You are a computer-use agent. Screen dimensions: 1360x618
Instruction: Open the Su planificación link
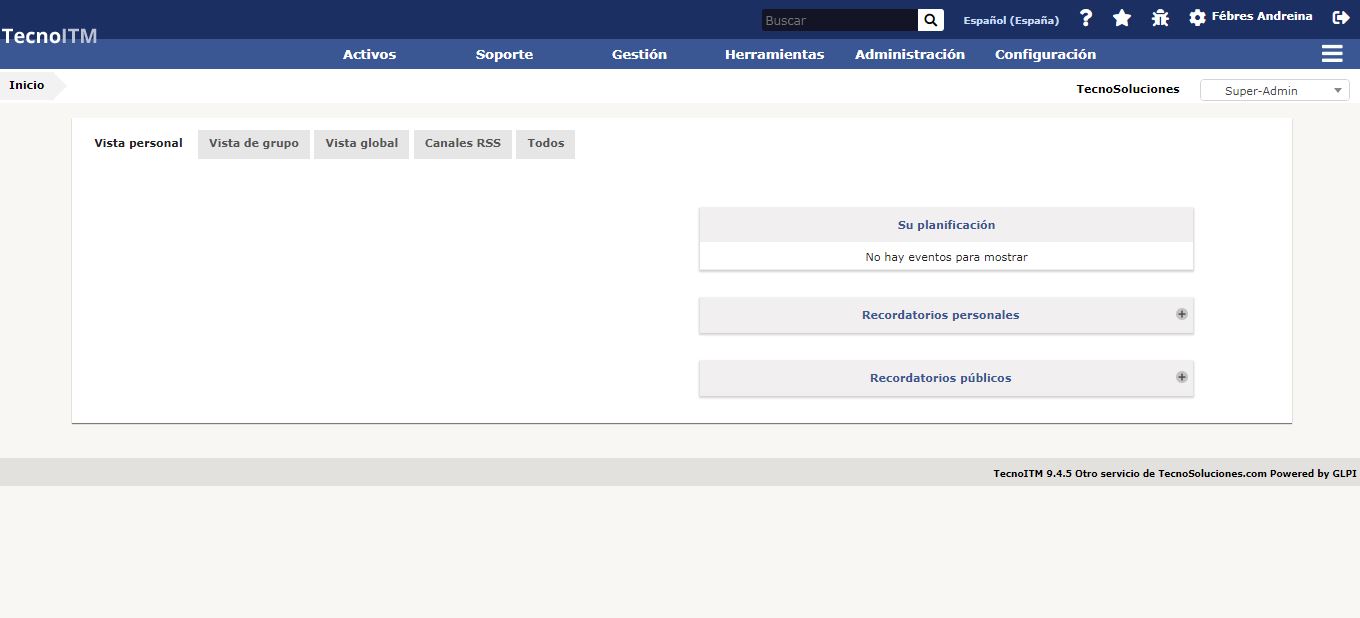(x=946, y=225)
